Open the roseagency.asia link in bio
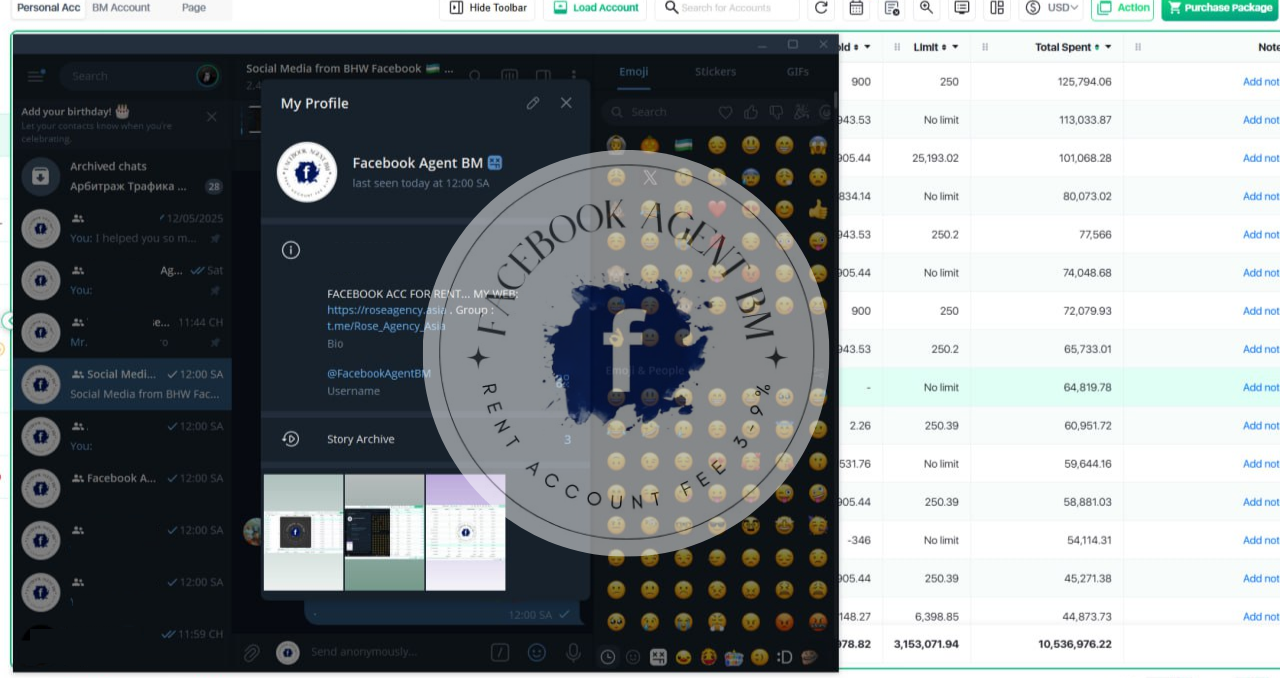The width and height of the screenshot is (1280, 678). (x=386, y=310)
